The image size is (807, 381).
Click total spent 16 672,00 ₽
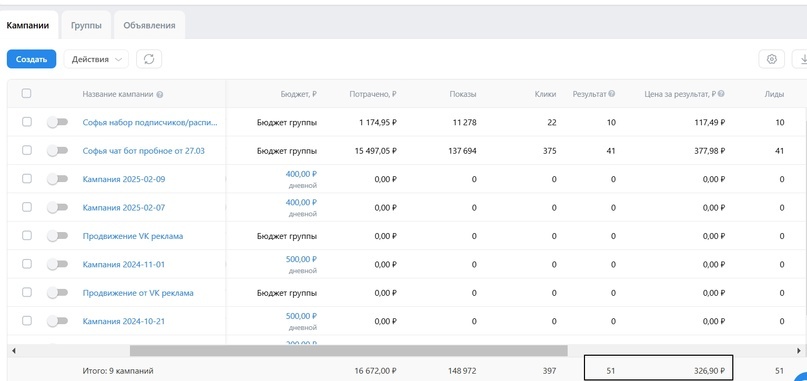pyautogui.click(x=376, y=371)
